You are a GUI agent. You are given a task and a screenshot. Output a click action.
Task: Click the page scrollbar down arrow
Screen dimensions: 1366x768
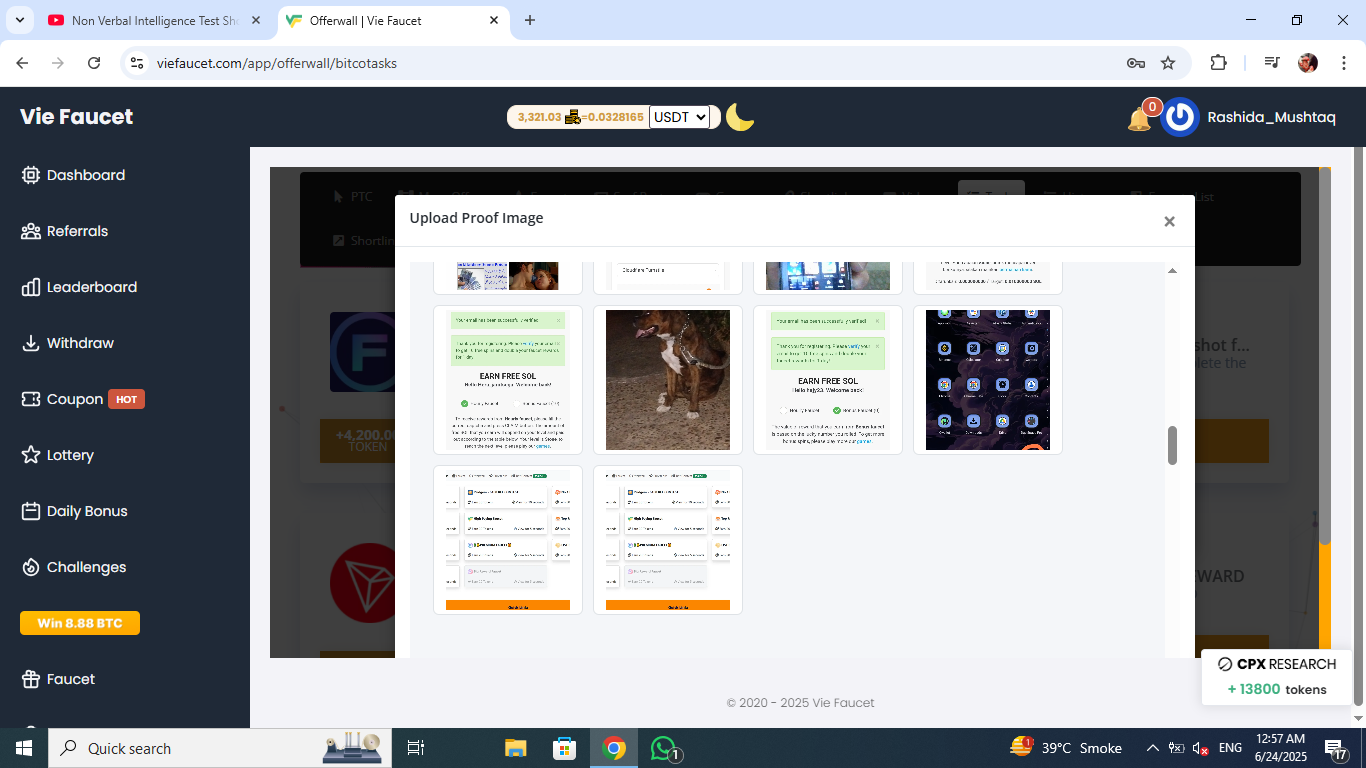tap(1358, 718)
